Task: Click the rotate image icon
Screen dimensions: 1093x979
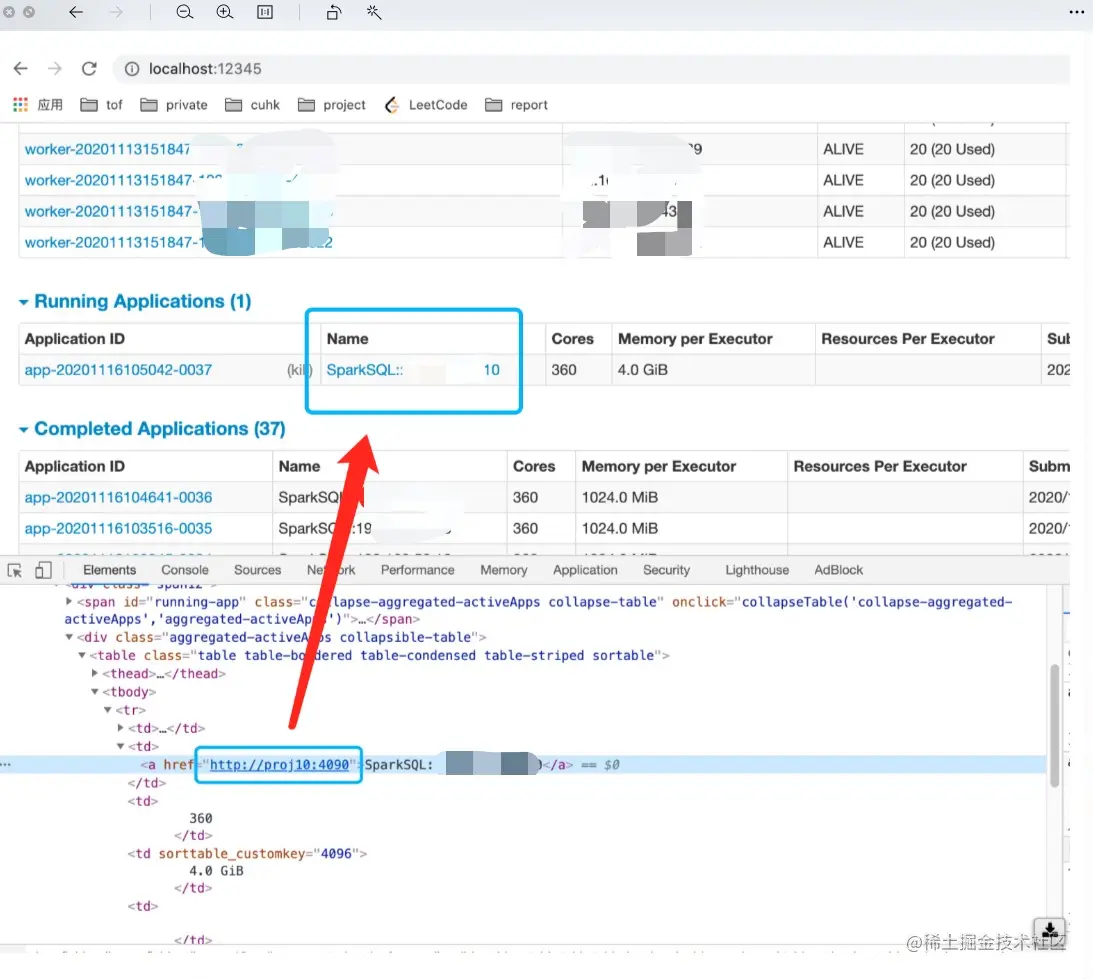Action: 334,12
